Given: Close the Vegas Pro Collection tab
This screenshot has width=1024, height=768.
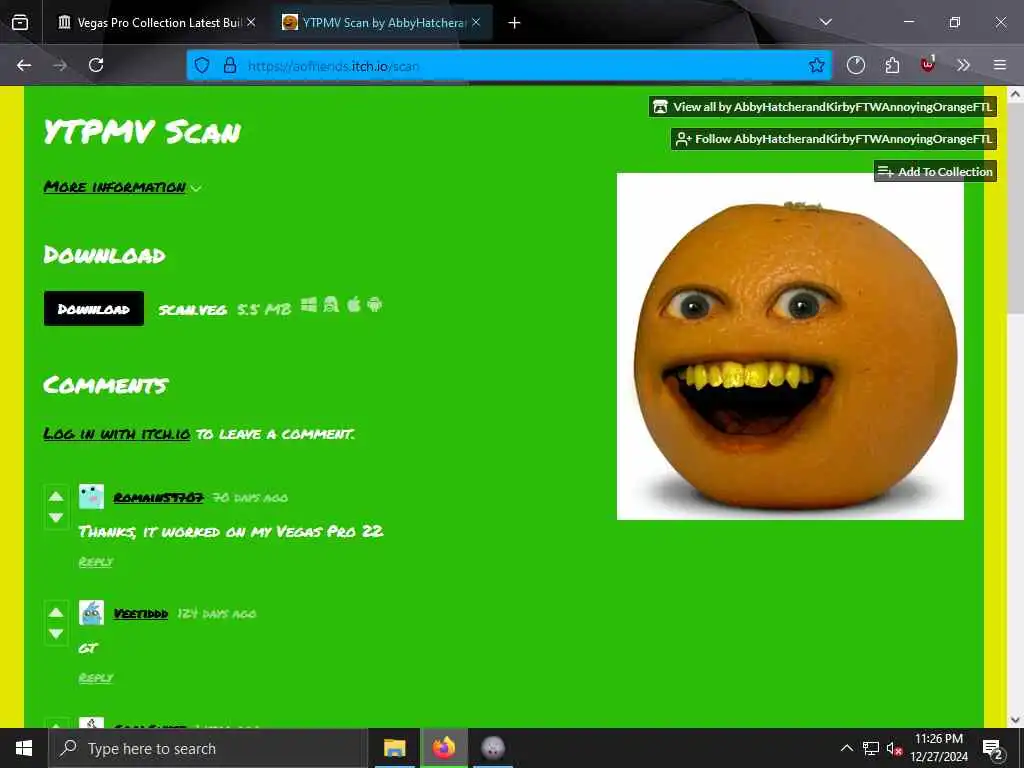Looking at the screenshot, I should pyautogui.click(x=251, y=23).
